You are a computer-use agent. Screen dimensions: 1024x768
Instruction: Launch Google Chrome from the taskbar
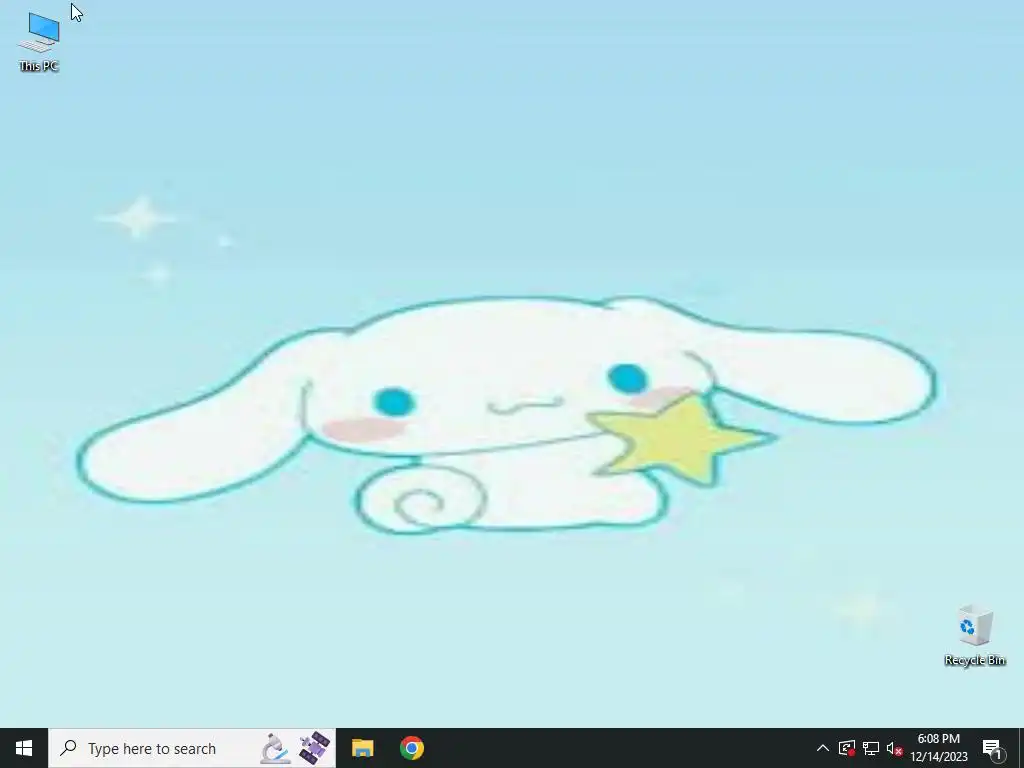coord(412,748)
